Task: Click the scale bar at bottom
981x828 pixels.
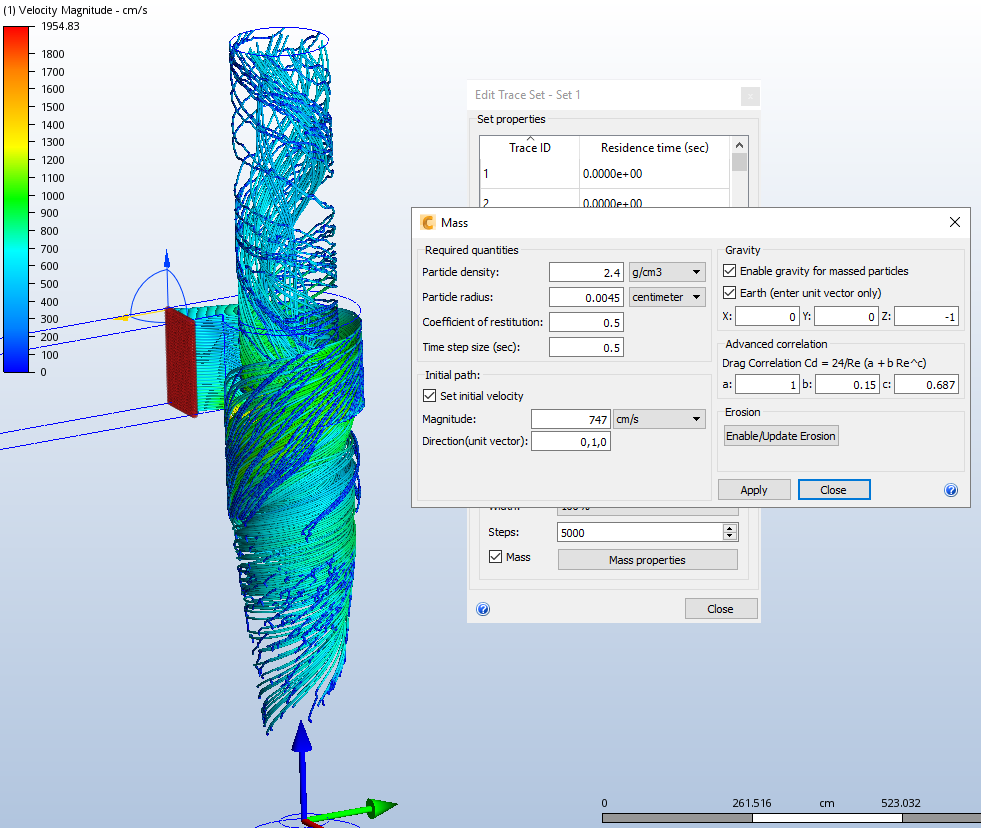Action: (791, 818)
